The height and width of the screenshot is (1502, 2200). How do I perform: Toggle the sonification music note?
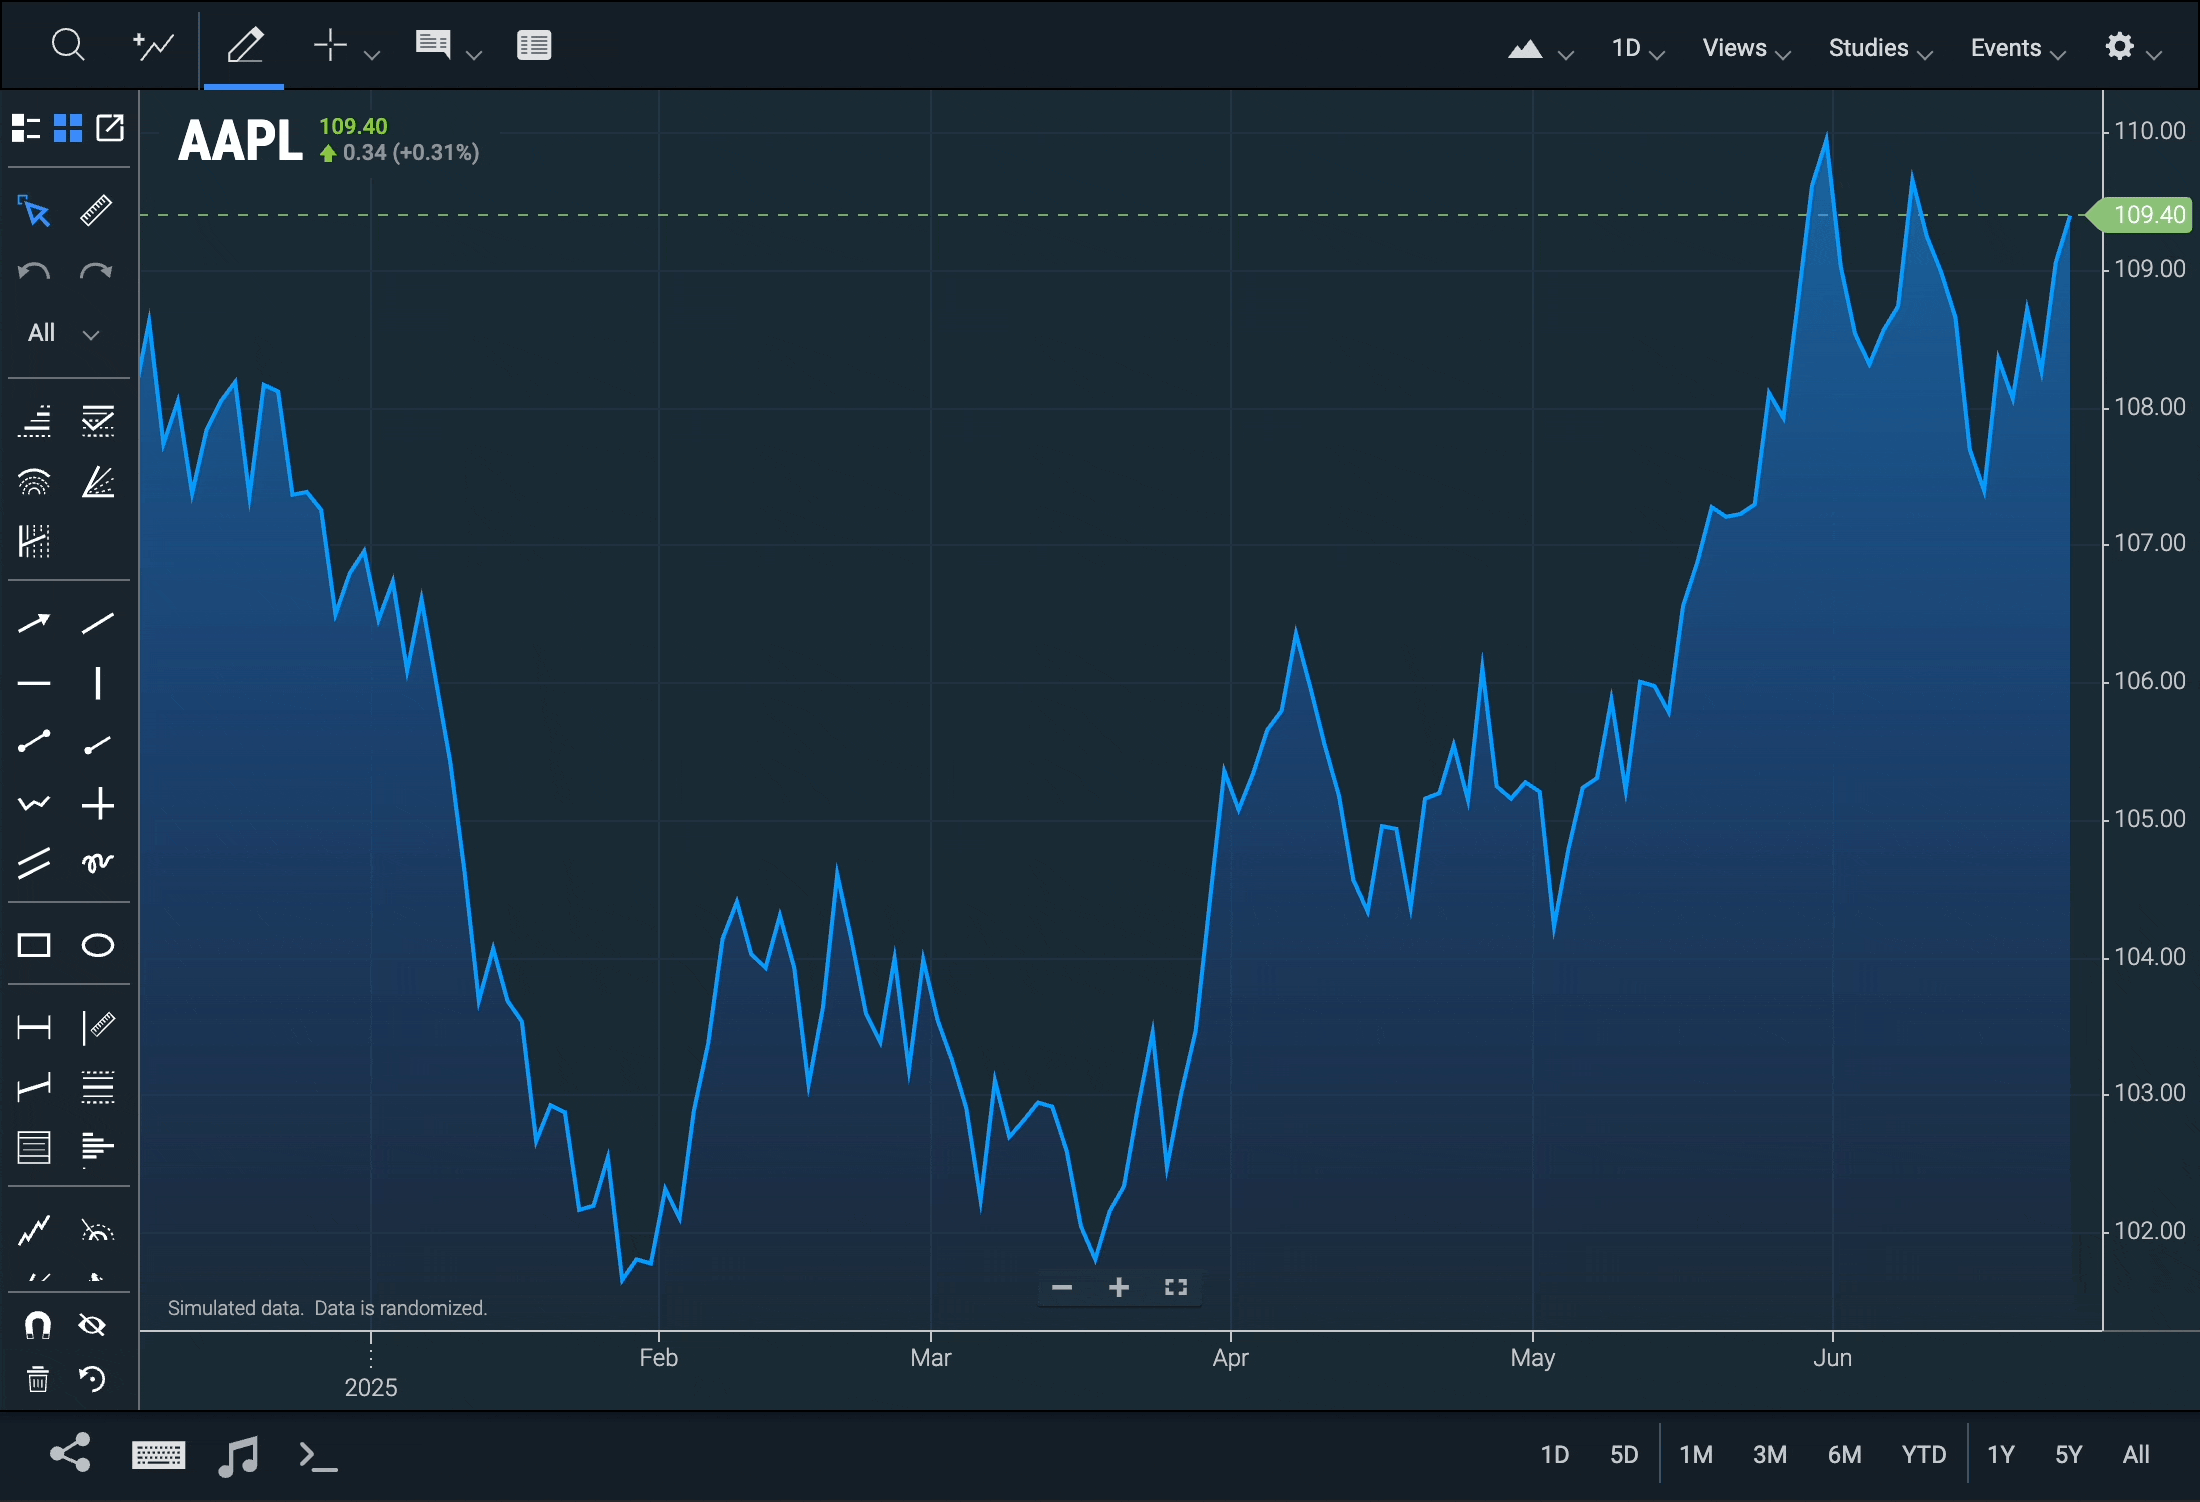click(x=238, y=1456)
